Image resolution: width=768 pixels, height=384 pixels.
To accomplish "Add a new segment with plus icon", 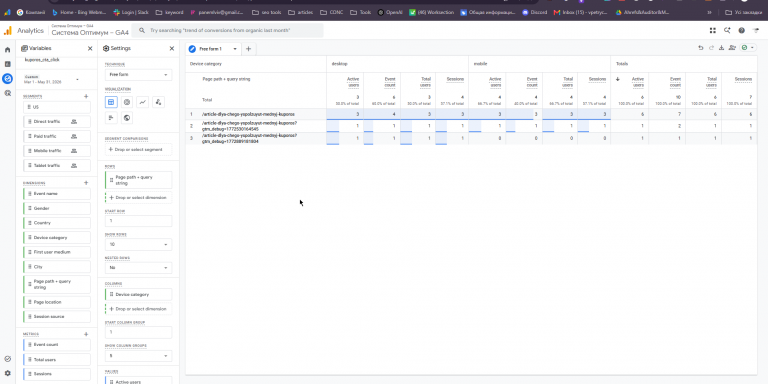I will click(x=86, y=96).
